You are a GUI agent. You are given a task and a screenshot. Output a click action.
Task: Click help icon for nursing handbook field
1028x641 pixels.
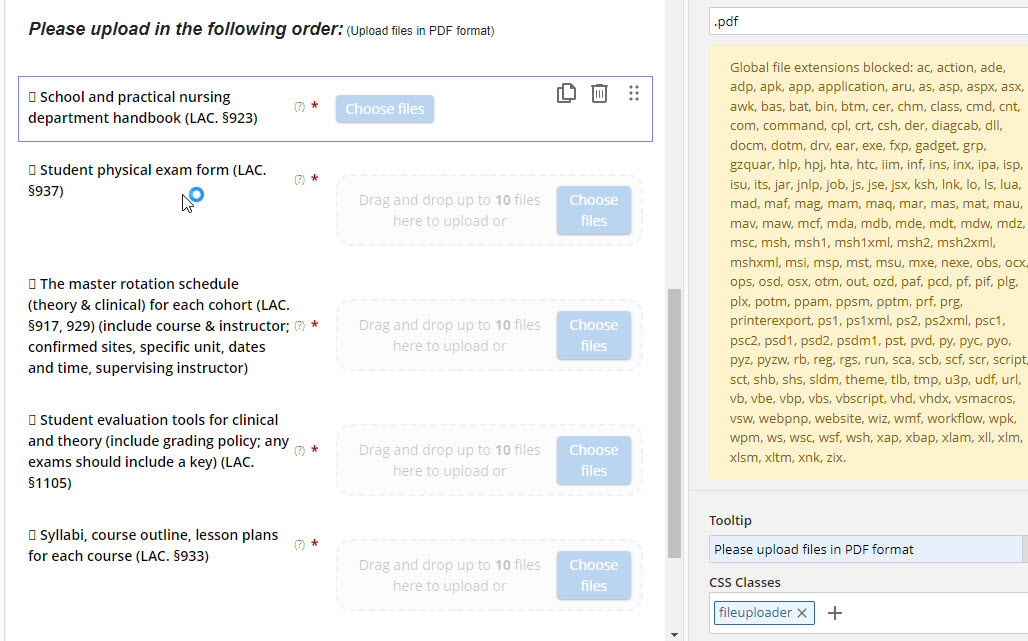tap(299, 106)
